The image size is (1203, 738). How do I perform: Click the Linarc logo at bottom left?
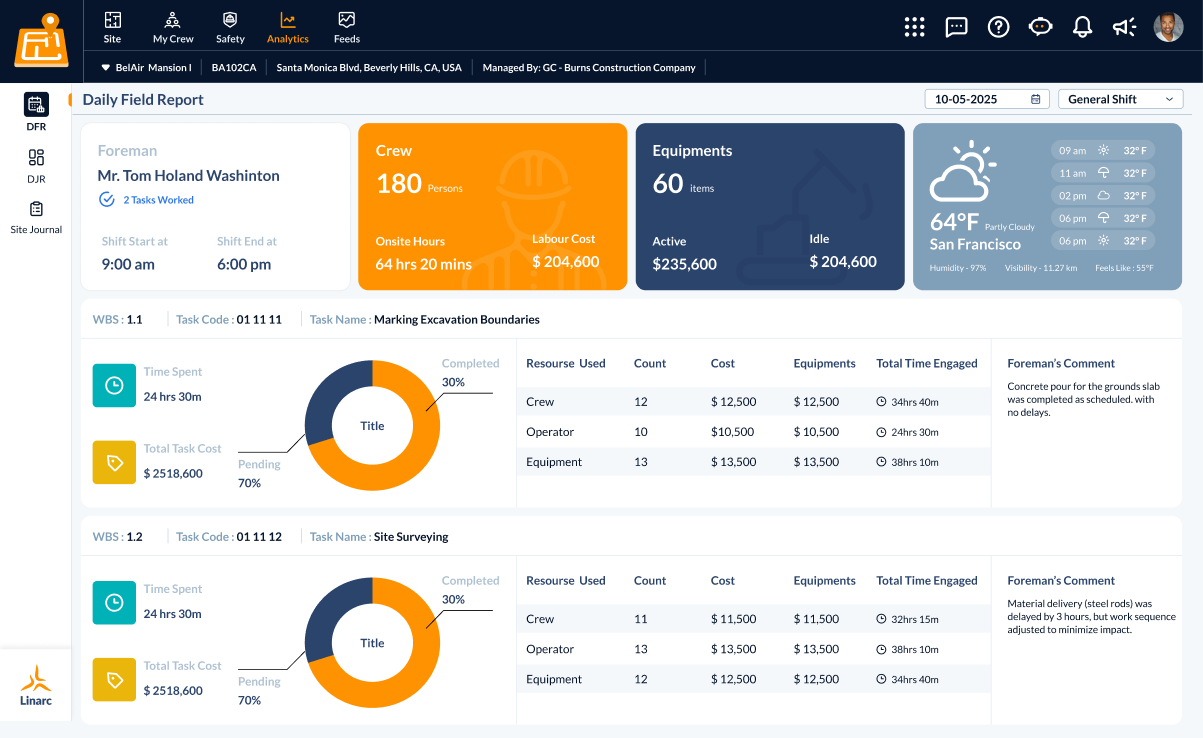[36, 685]
